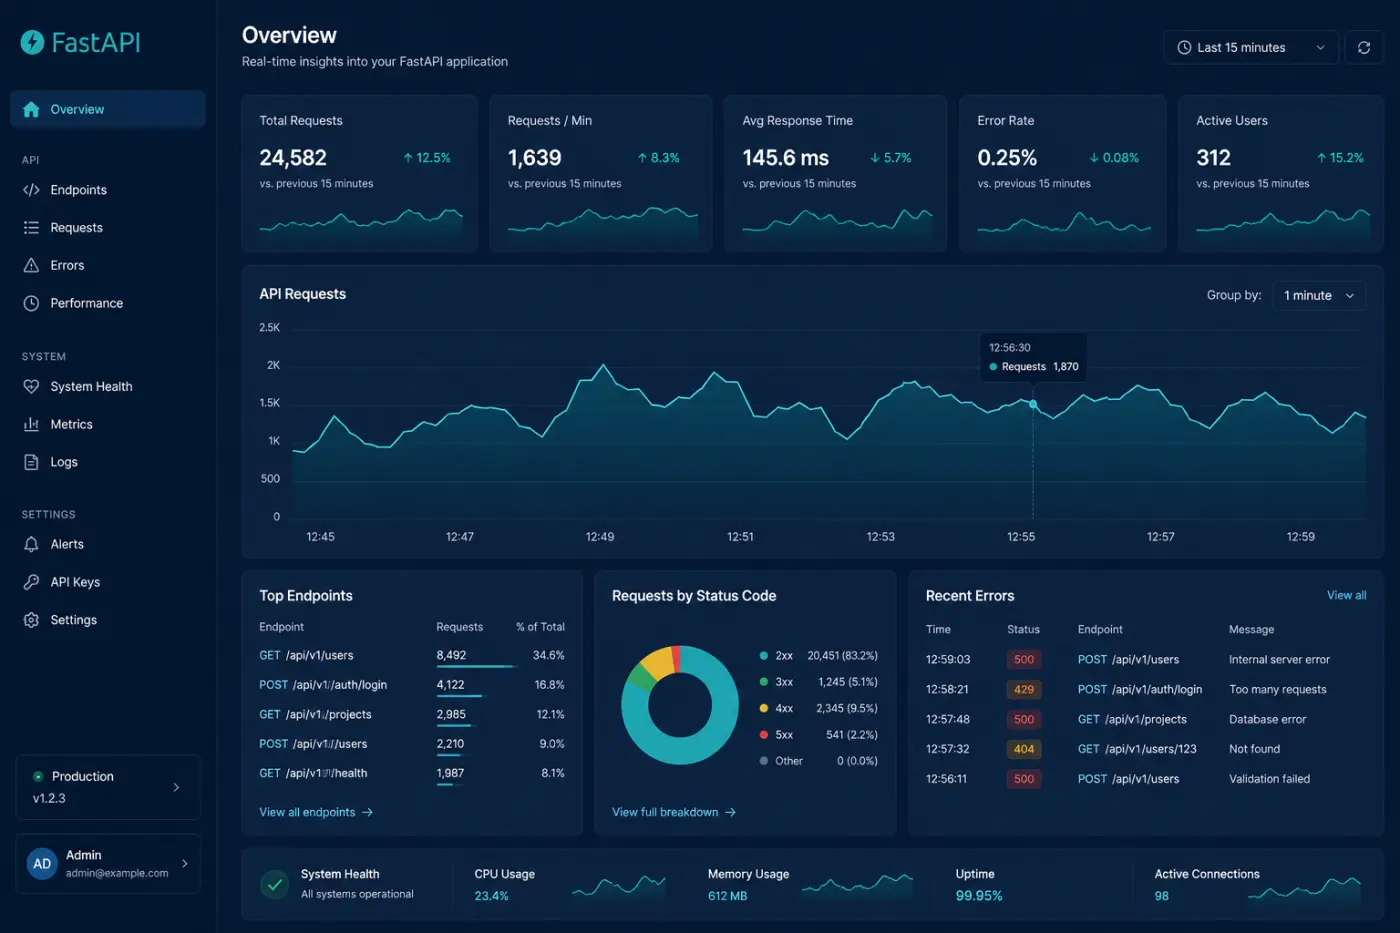
Task: Click the Active Connections 98 value
Action: [x=1161, y=896]
